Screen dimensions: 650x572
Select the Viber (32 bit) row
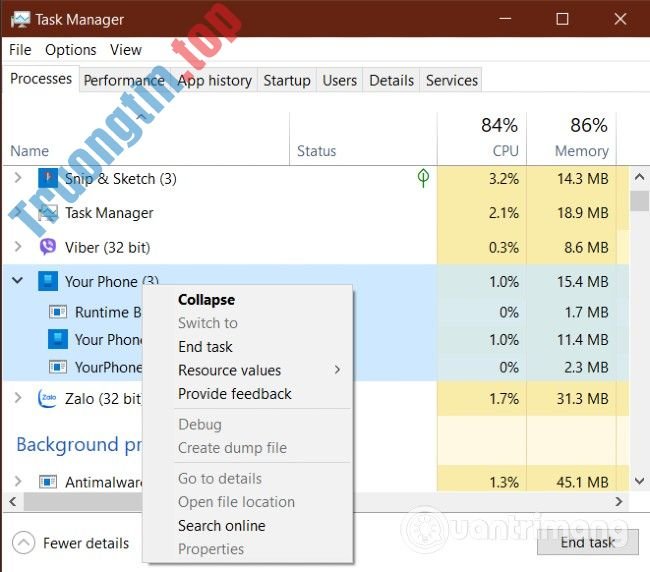coord(316,247)
